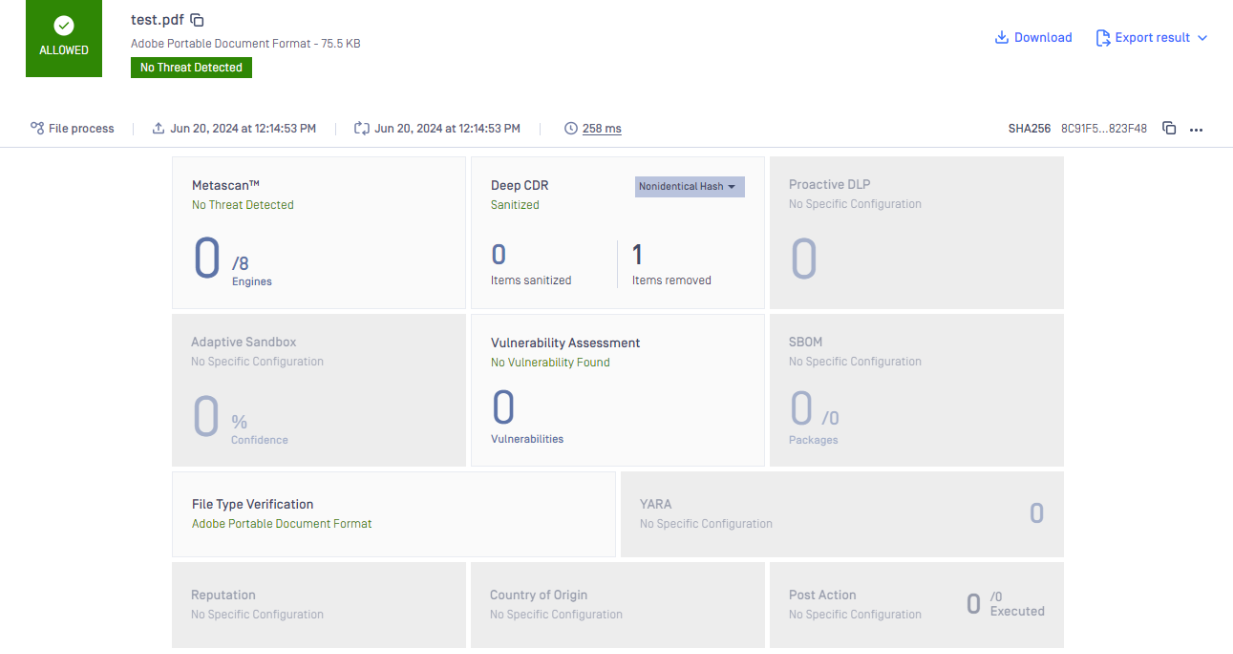Open the Vulnerability Assessment card
Image resolution: width=1233 pixels, height=654 pixels.
click(617, 390)
